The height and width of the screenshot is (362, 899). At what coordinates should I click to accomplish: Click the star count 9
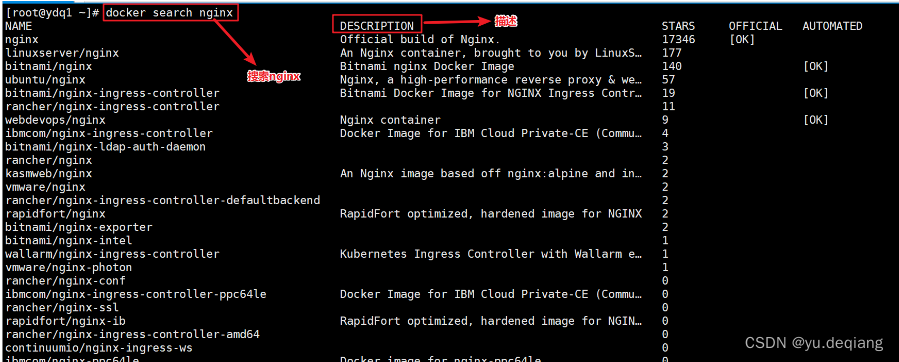[x=665, y=120]
